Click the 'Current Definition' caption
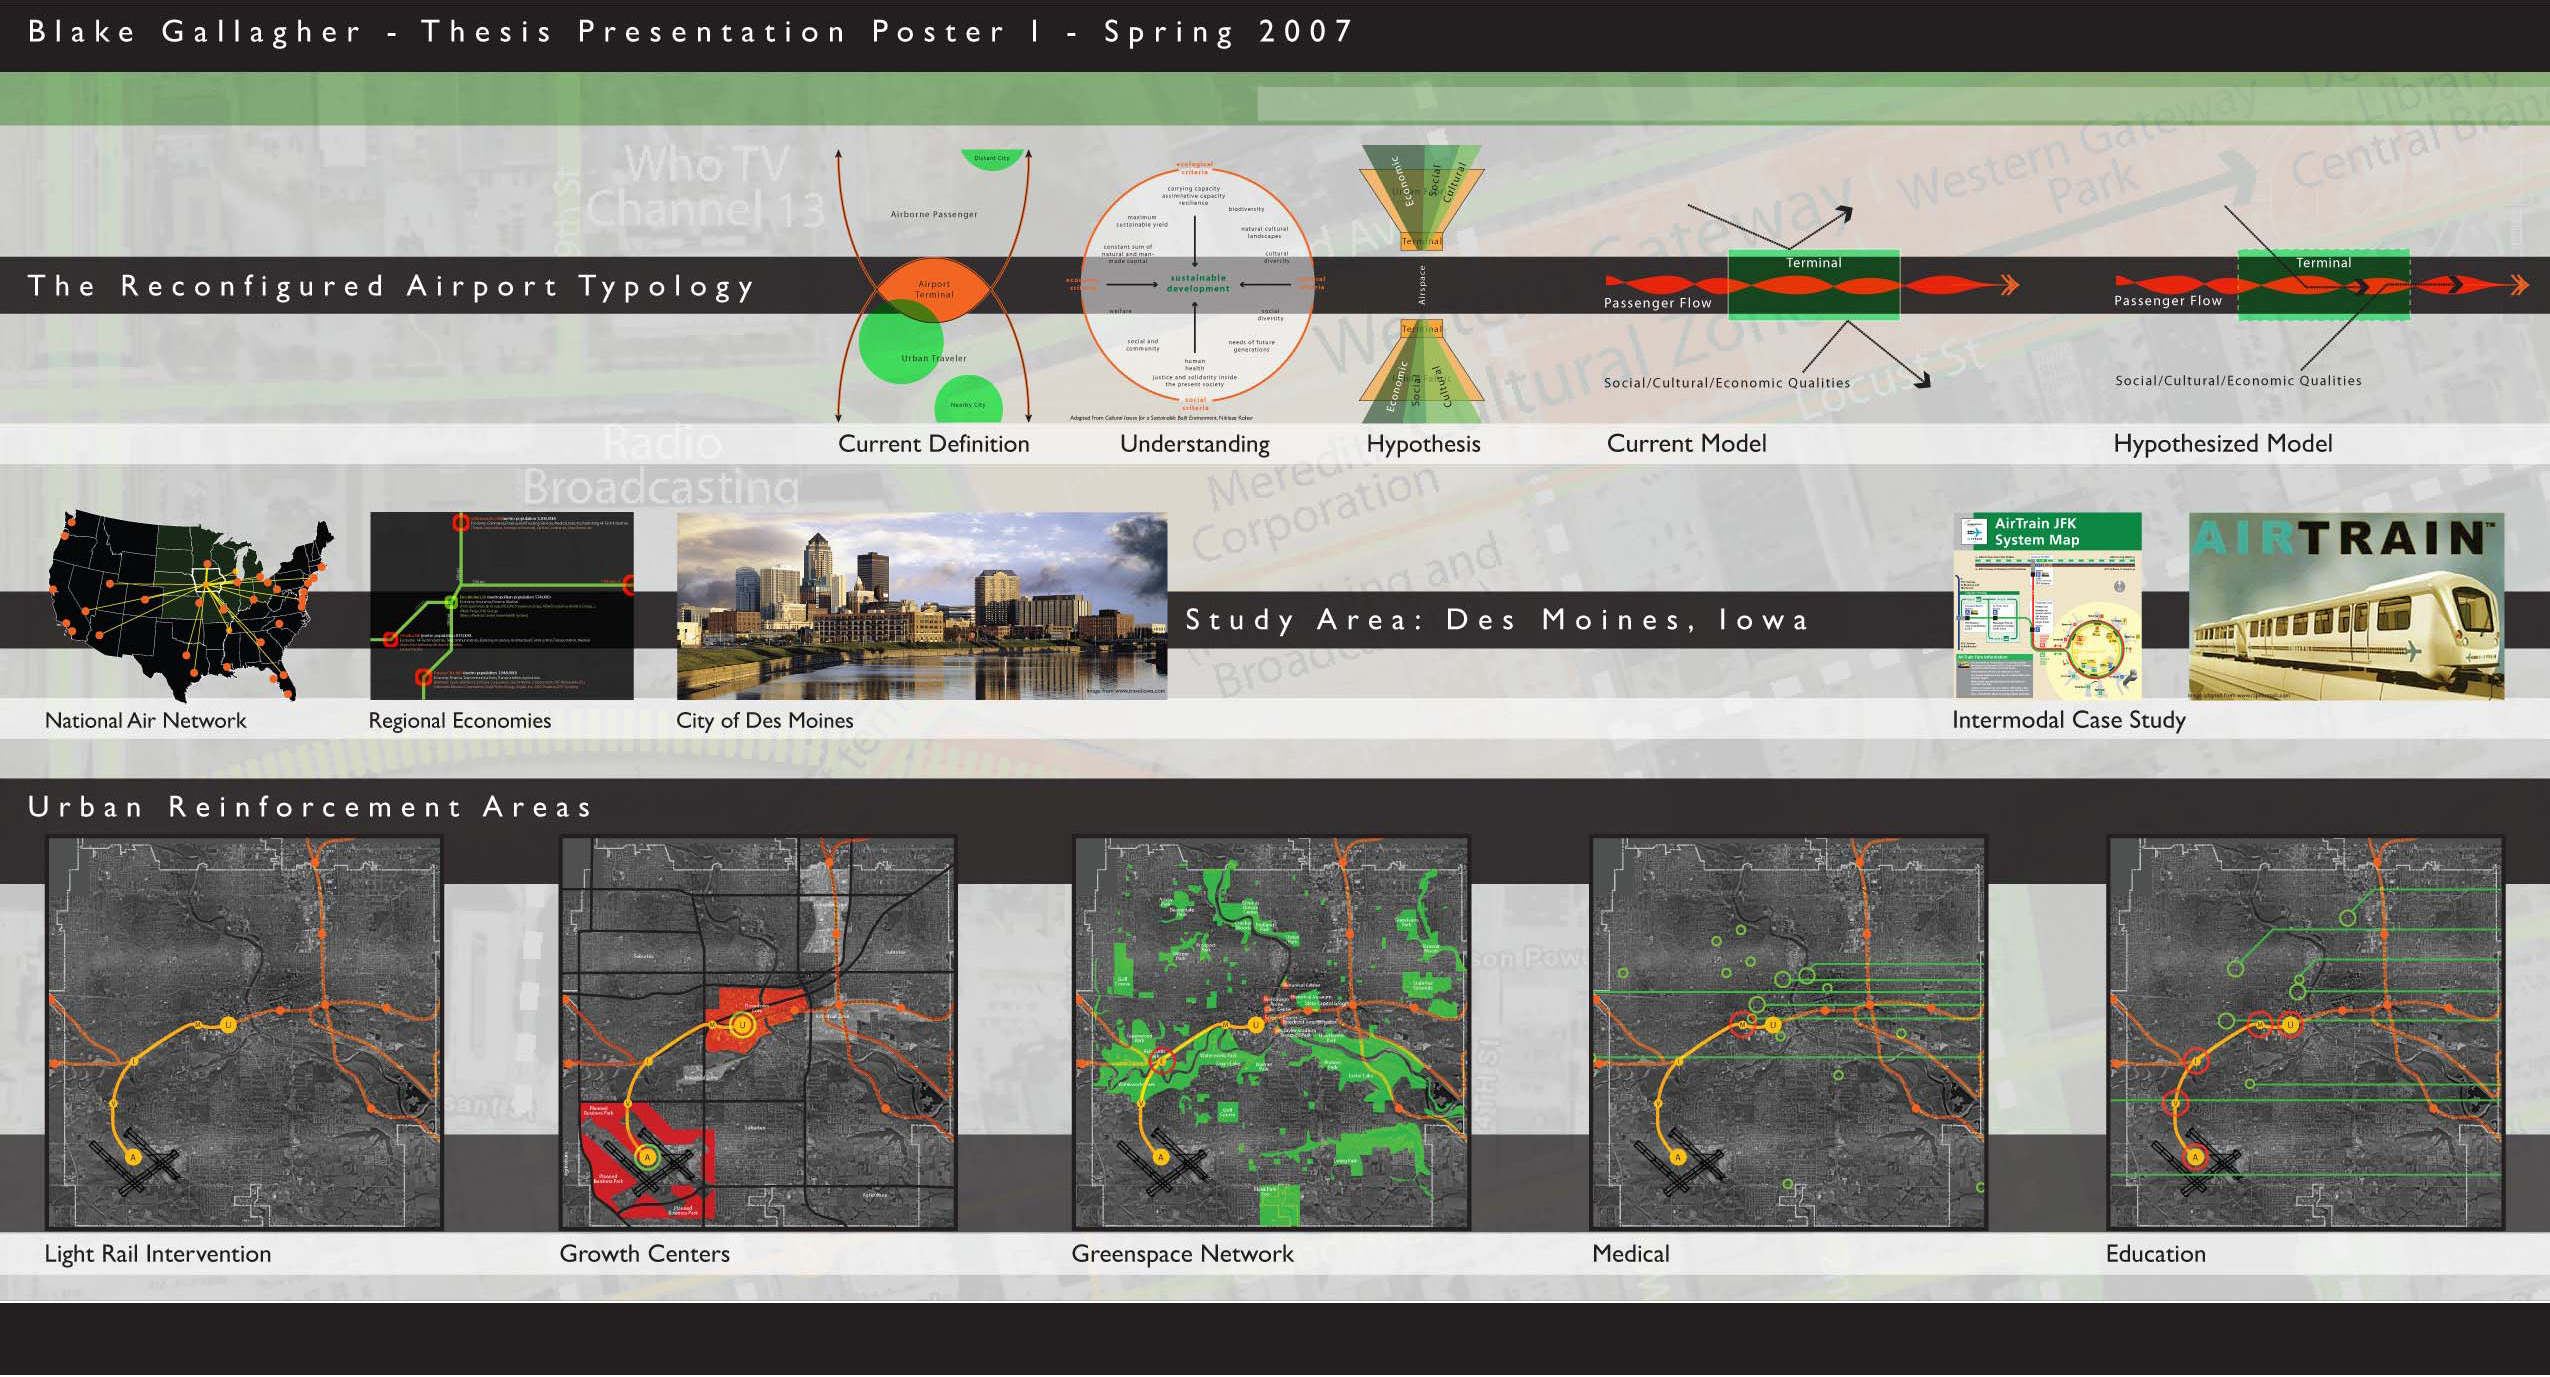The image size is (2550, 1377). [x=933, y=444]
